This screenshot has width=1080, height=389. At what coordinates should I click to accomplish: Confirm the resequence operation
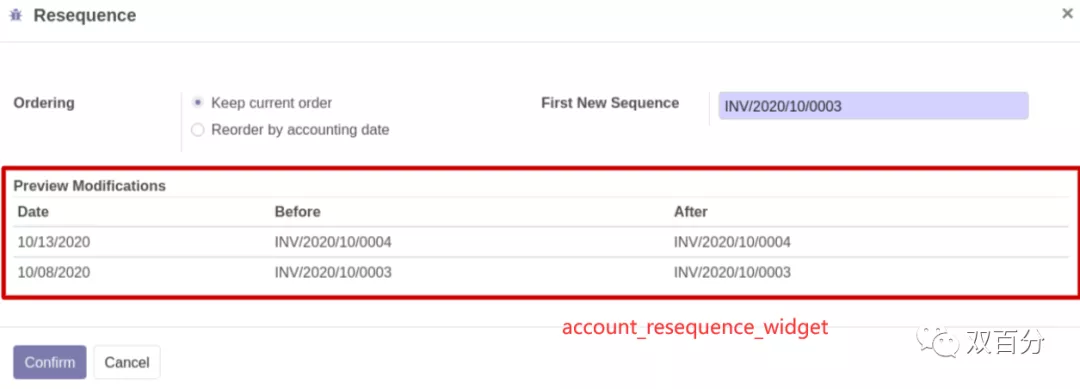tap(50, 362)
